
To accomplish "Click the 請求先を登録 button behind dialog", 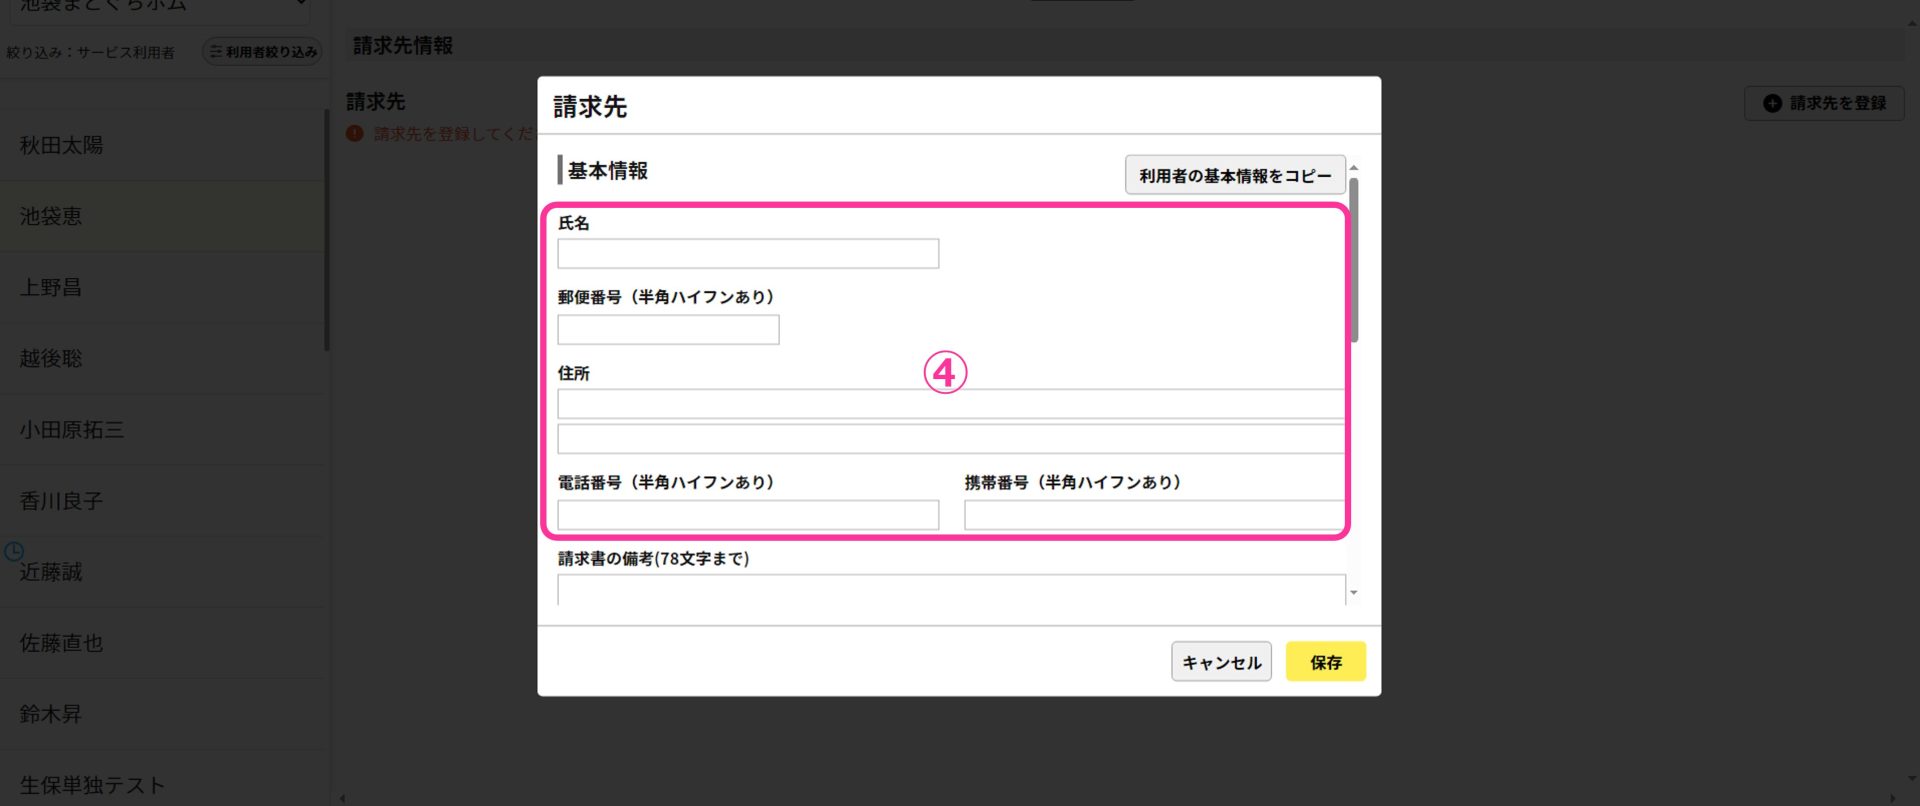I will (1824, 103).
